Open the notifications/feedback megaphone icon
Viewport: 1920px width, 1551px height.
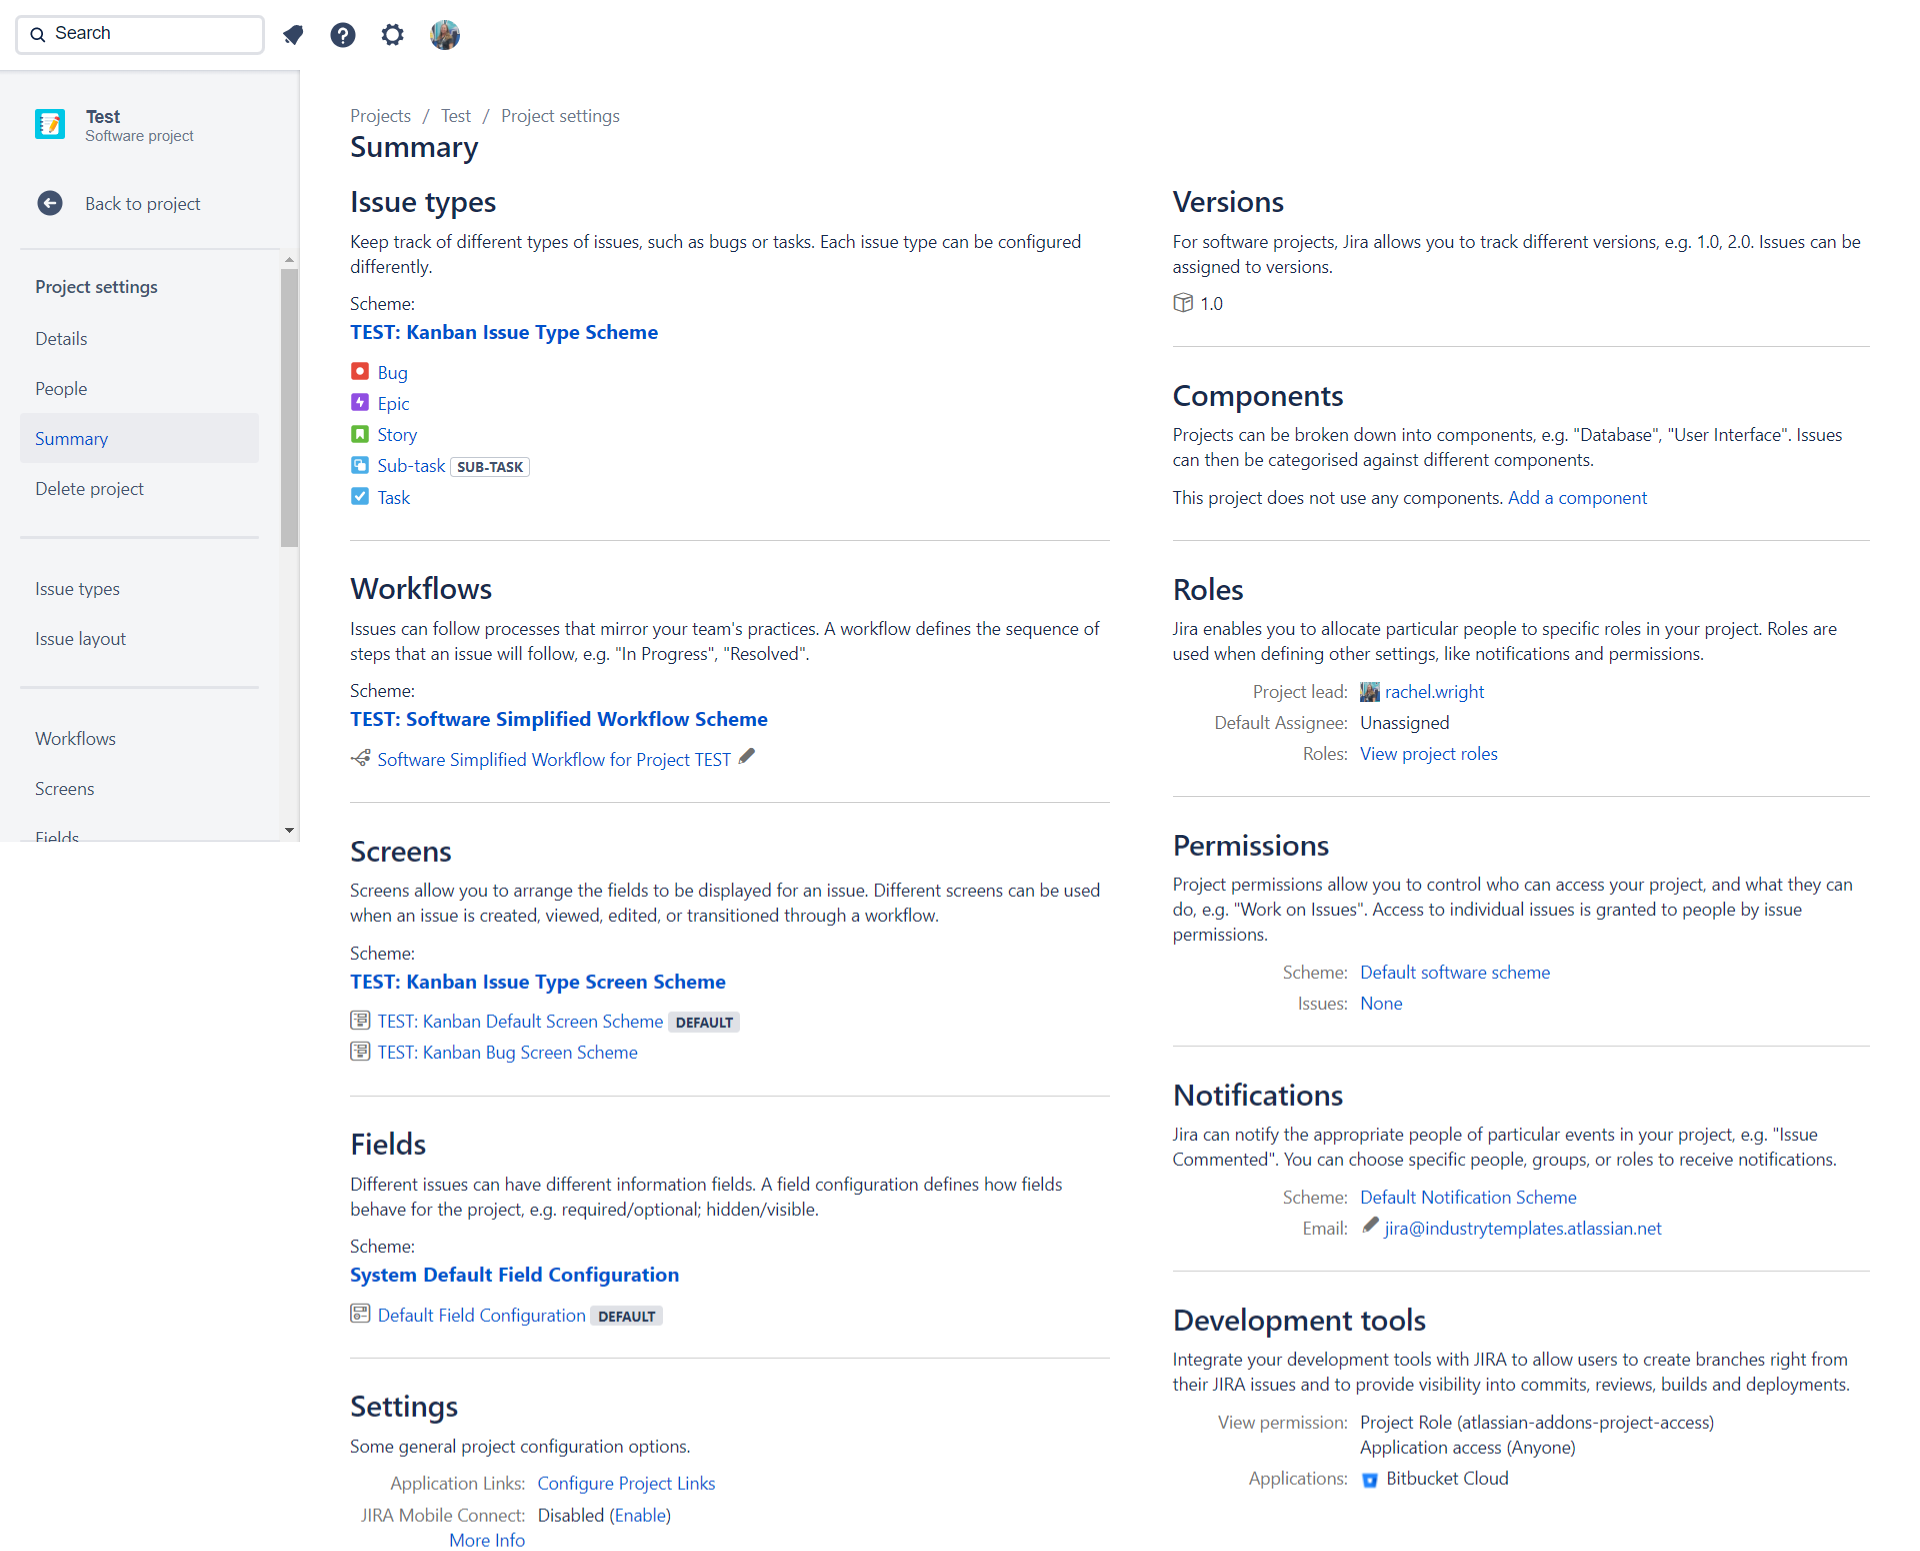(293, 35)
